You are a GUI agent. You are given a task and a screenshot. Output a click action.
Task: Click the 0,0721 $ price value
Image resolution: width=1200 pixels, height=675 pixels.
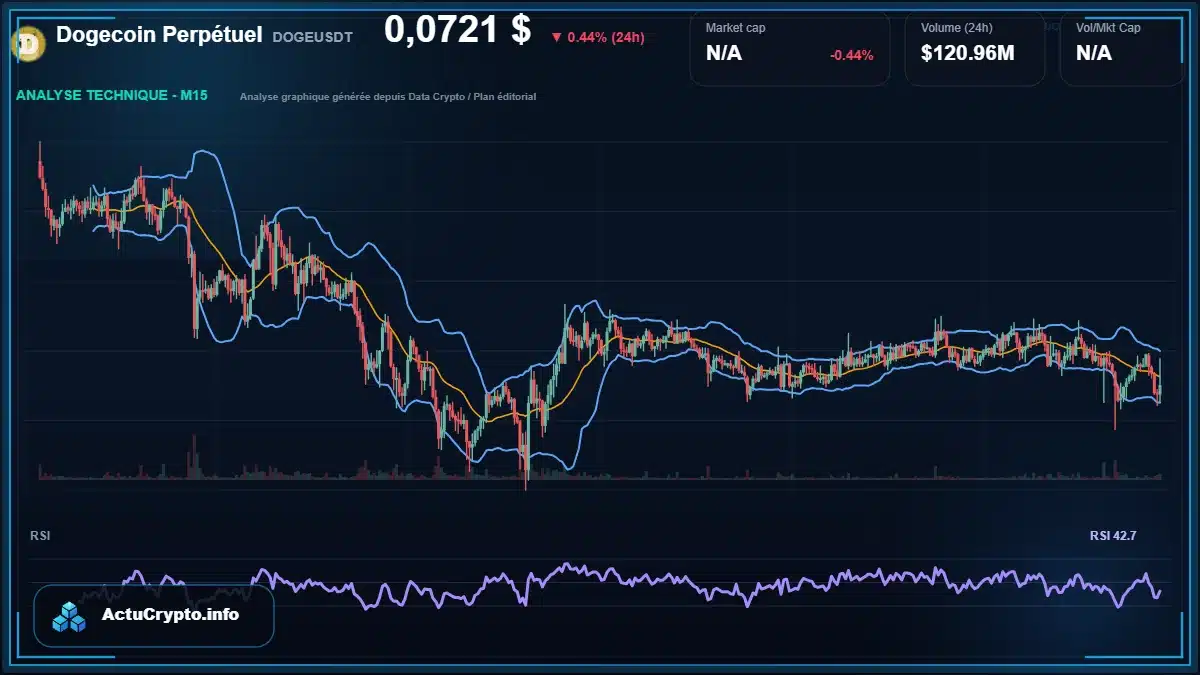coord(457,30)
